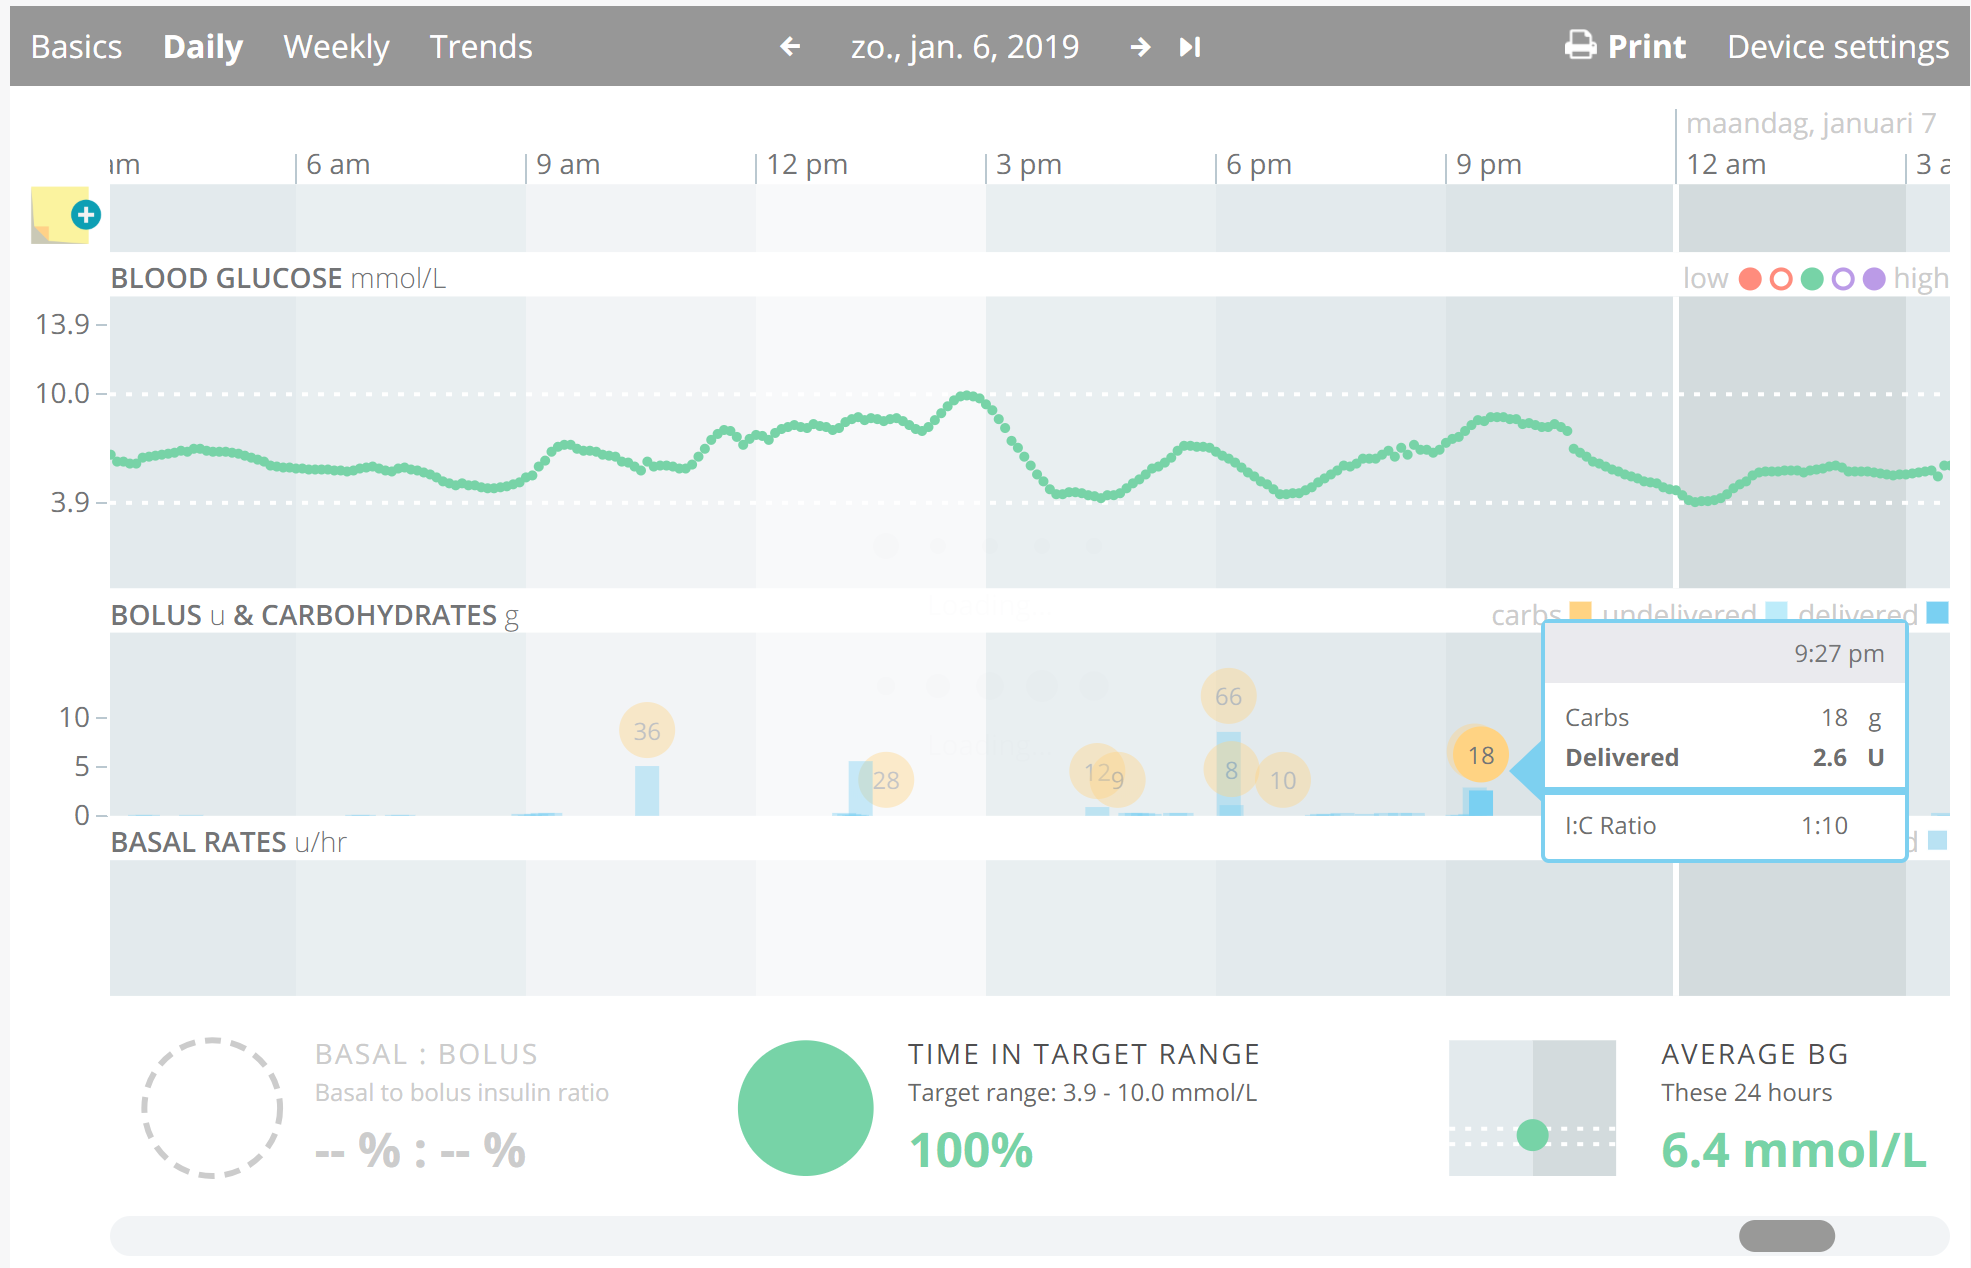Screen dimensions: 1971x1268
Task: Click the Print button label
Action: coord(1646,47)
